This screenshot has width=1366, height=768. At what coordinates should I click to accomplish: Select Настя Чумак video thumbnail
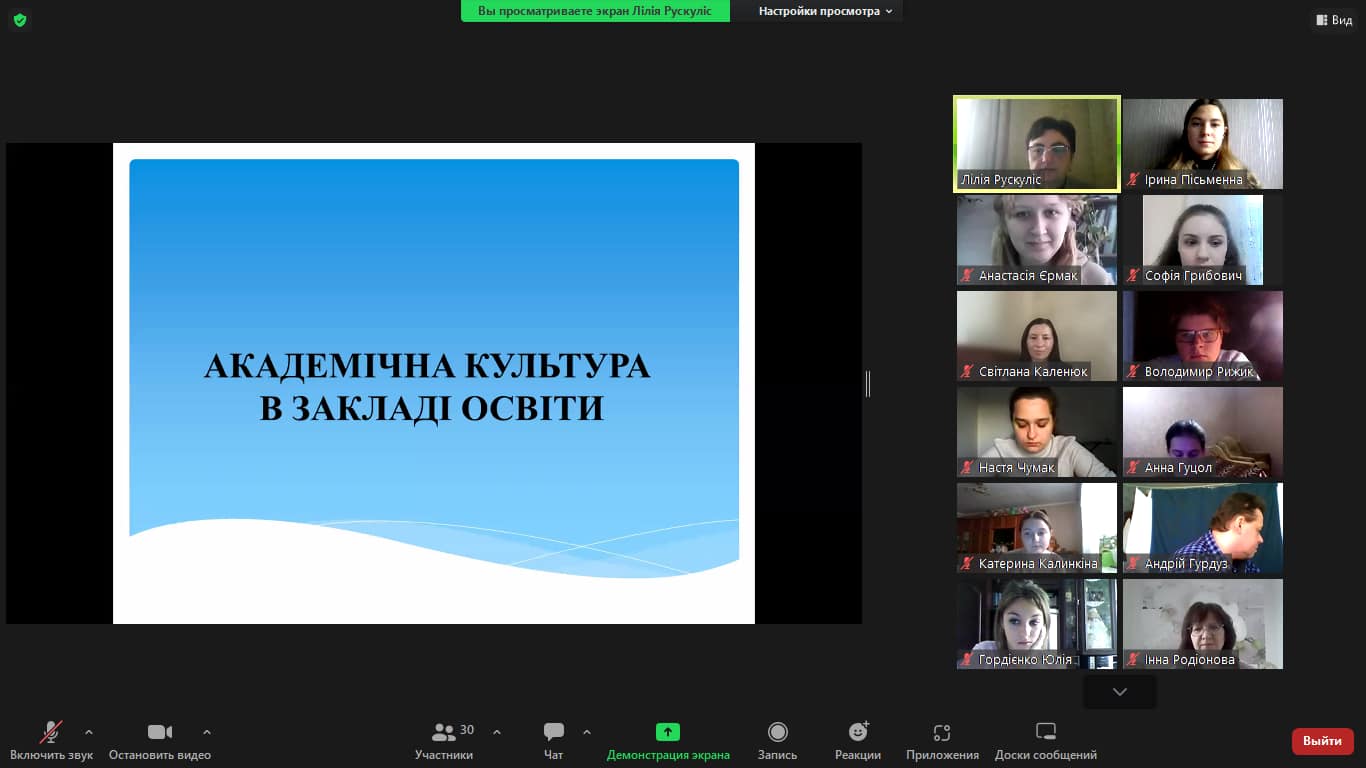1037,432
